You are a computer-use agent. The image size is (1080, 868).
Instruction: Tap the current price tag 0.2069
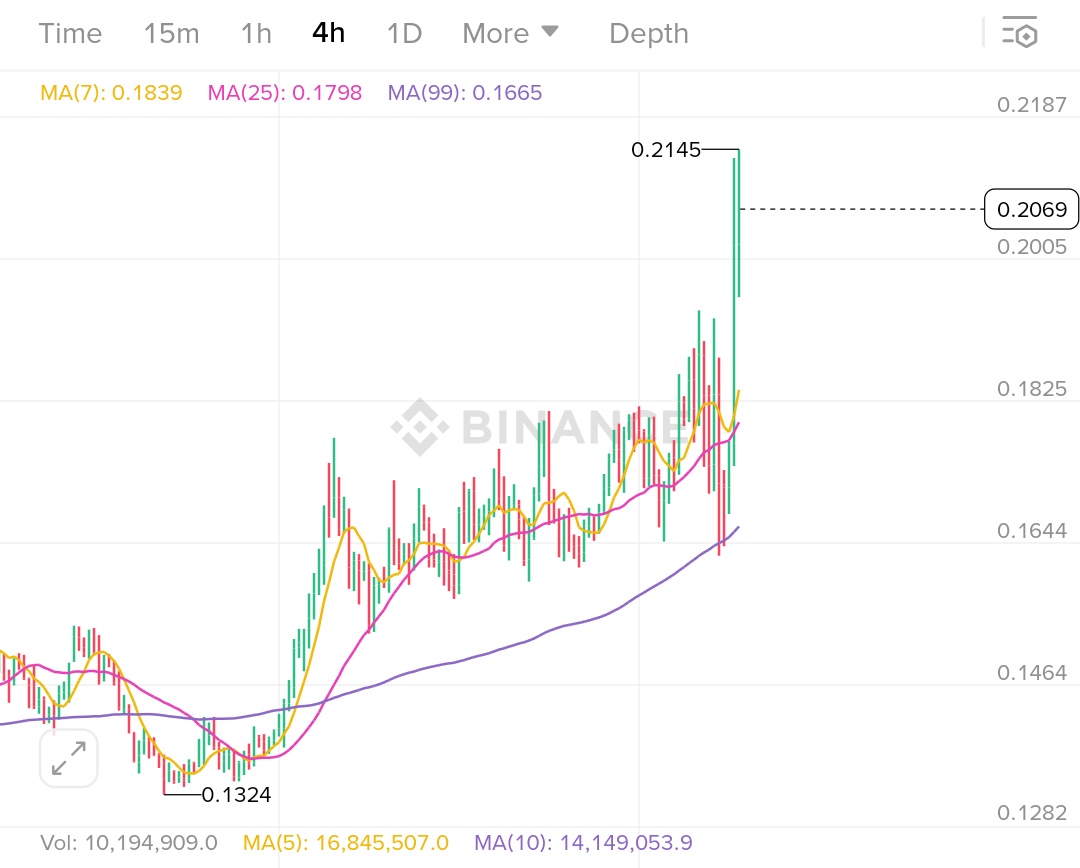[1031, 209]
